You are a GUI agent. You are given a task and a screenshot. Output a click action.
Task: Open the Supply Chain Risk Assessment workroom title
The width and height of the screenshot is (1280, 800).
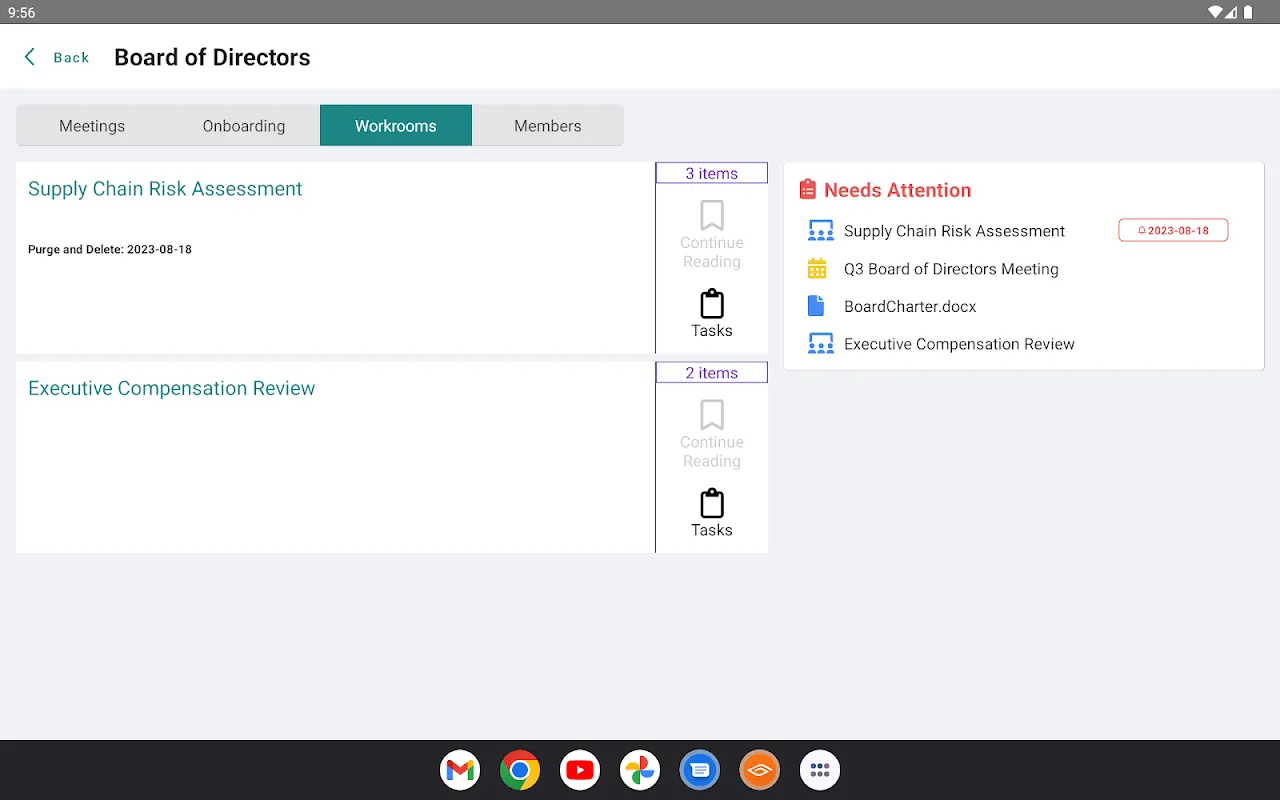coord(165,189)
